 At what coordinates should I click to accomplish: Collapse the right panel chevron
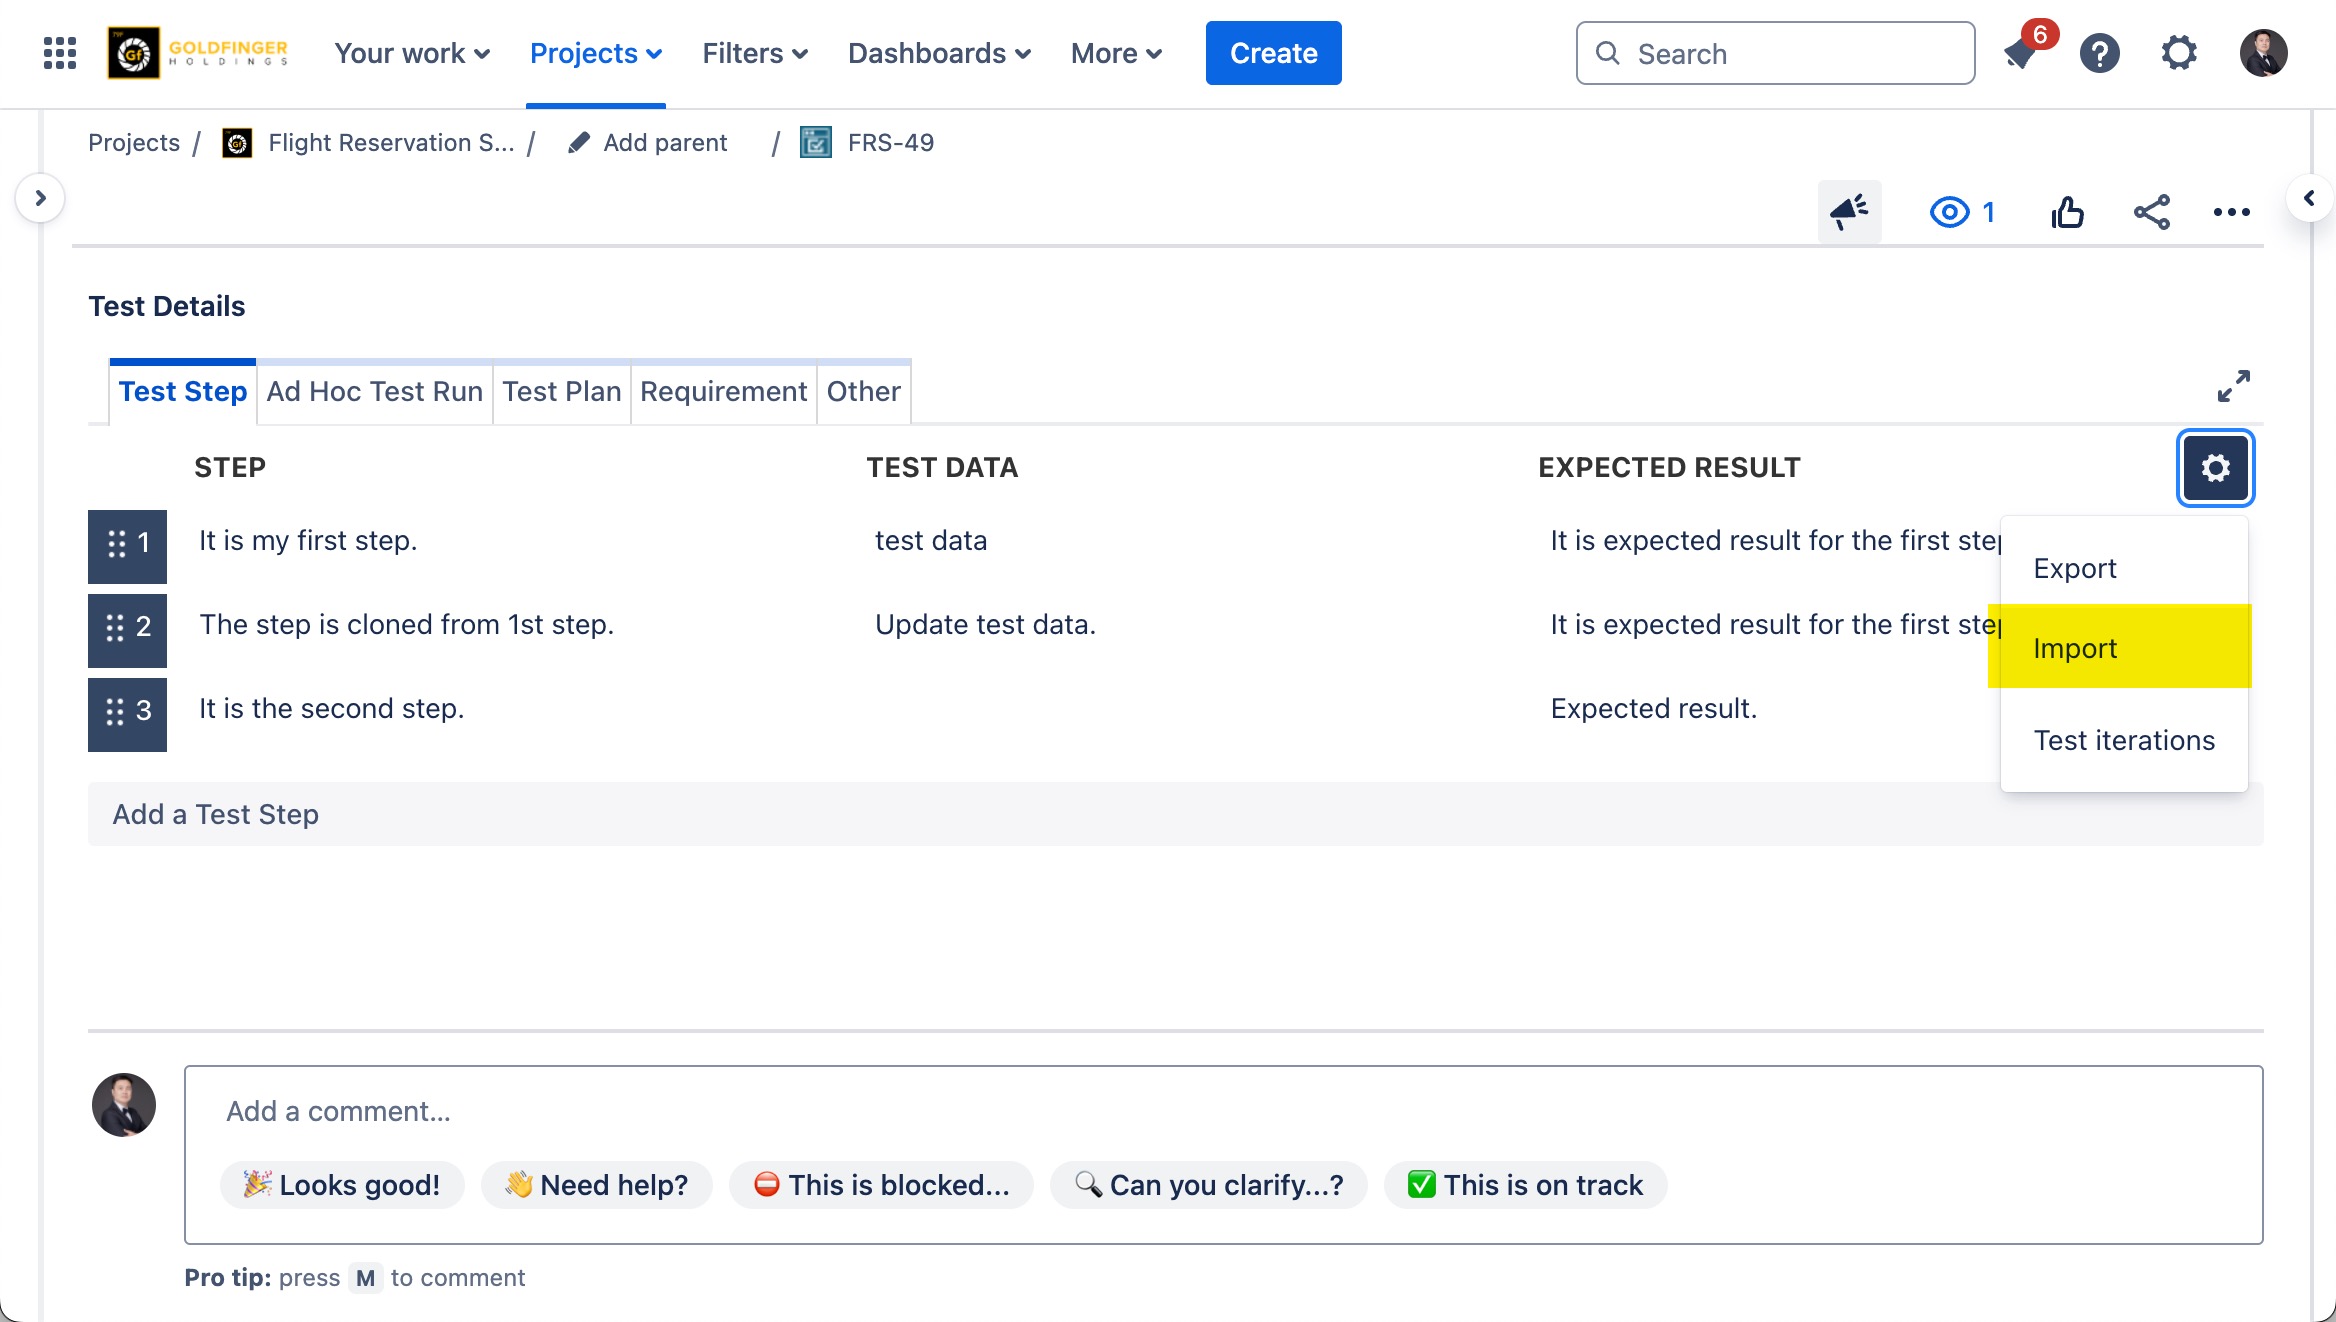pyautogui.click(x=2309, y=198)
